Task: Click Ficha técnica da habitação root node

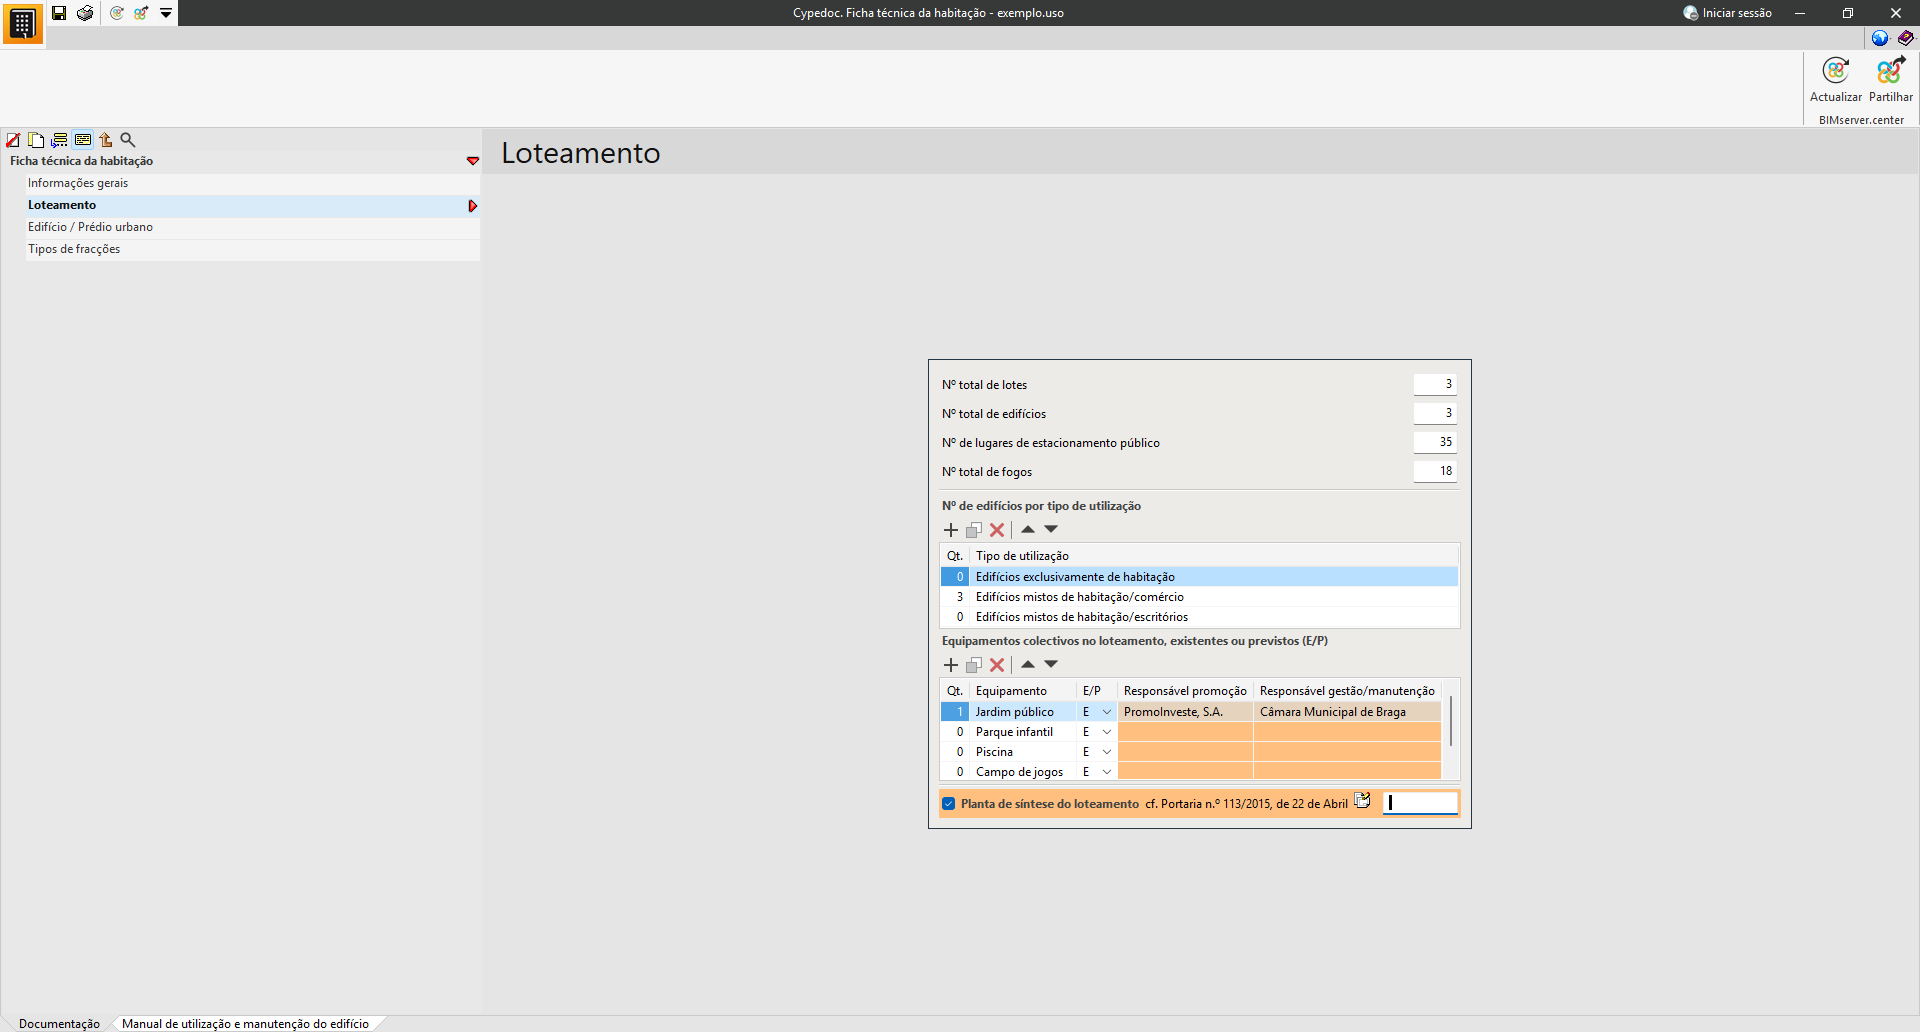Action: click(x=81, y=161)
